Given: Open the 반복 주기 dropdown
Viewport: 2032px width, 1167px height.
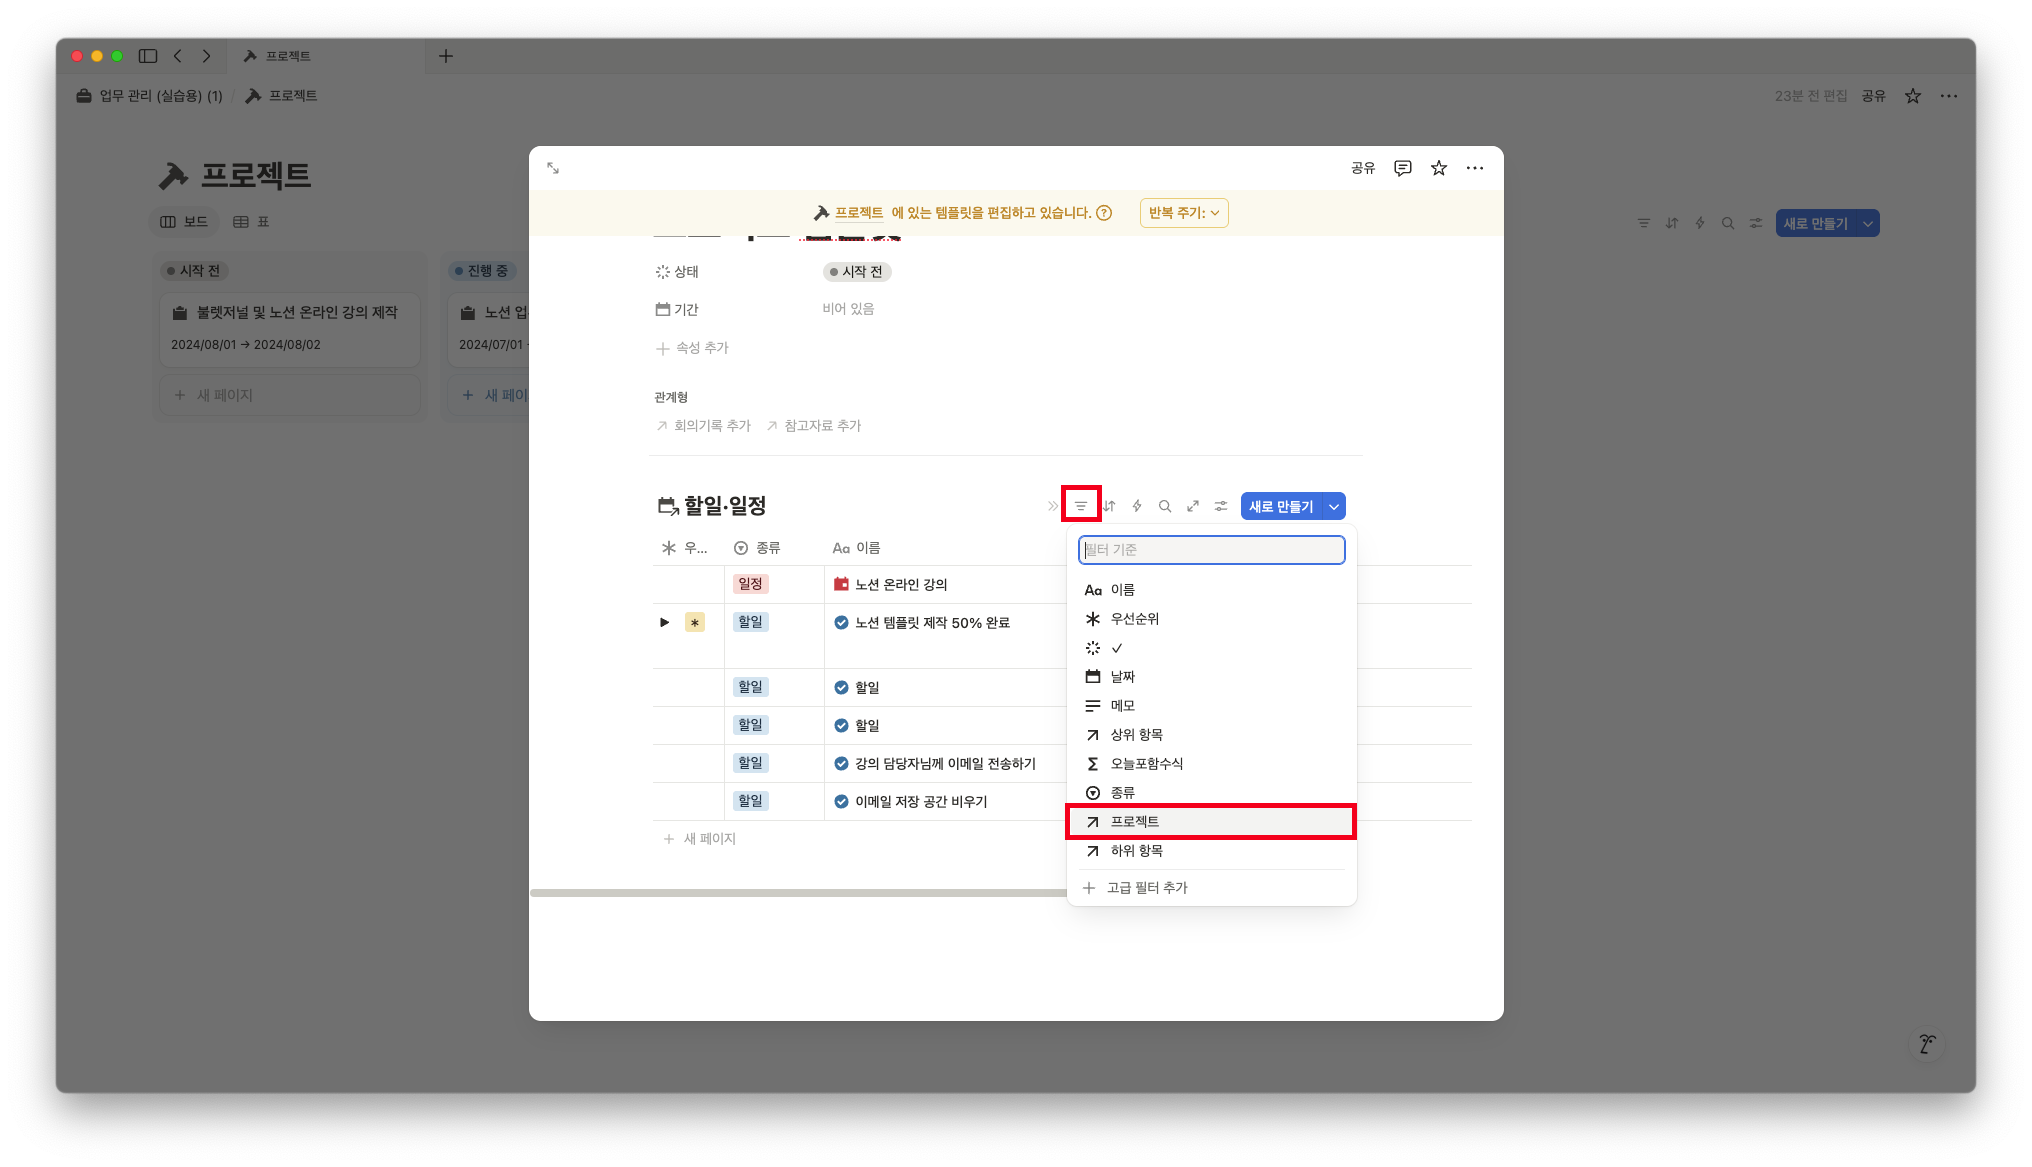Looking at the screenshot, I should coord(1184,213).
